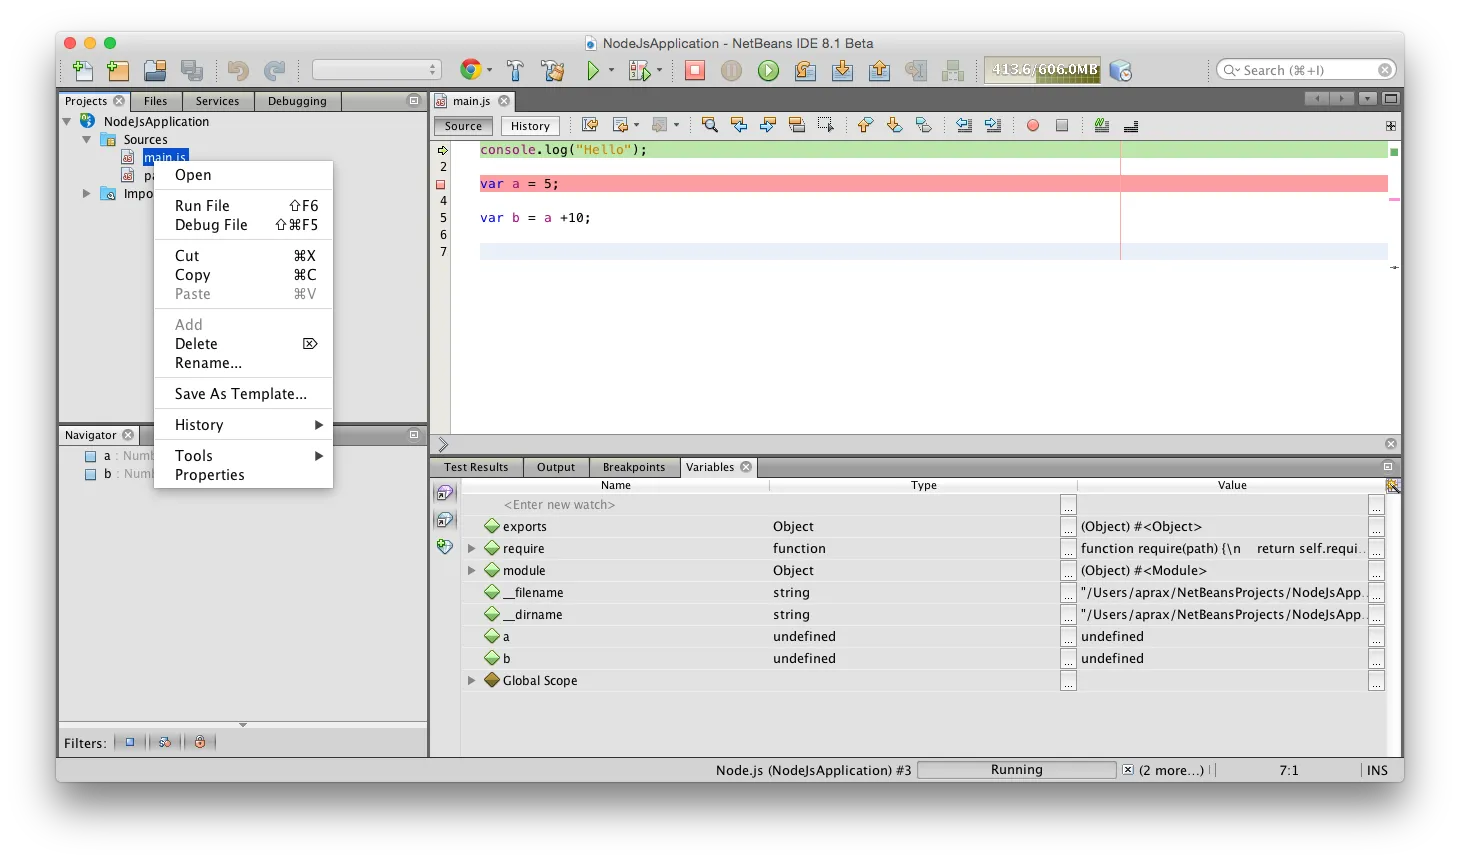Screen dimensions: 1460x862
Task: Click the value ellipsis button in exports row
Action: pyautogui.click(x=1376, y=527)
